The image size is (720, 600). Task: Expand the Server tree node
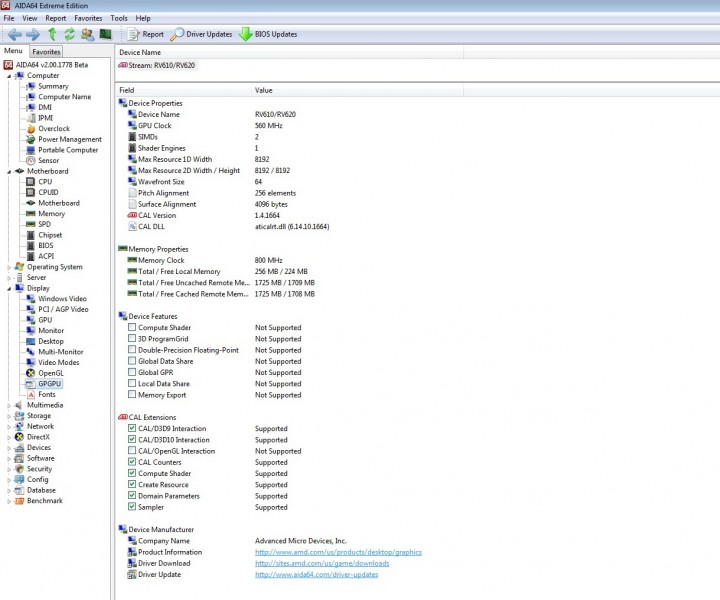pyautogui.click(x=9, y=277)
